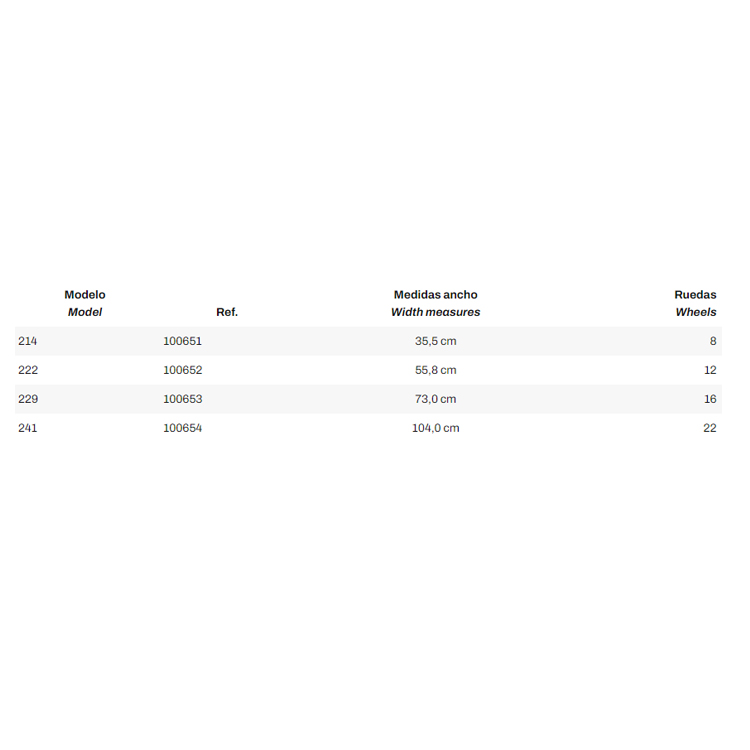Click the wheels value 12
The height and width of the screenshot is (750, 750).
click(710, 370)
